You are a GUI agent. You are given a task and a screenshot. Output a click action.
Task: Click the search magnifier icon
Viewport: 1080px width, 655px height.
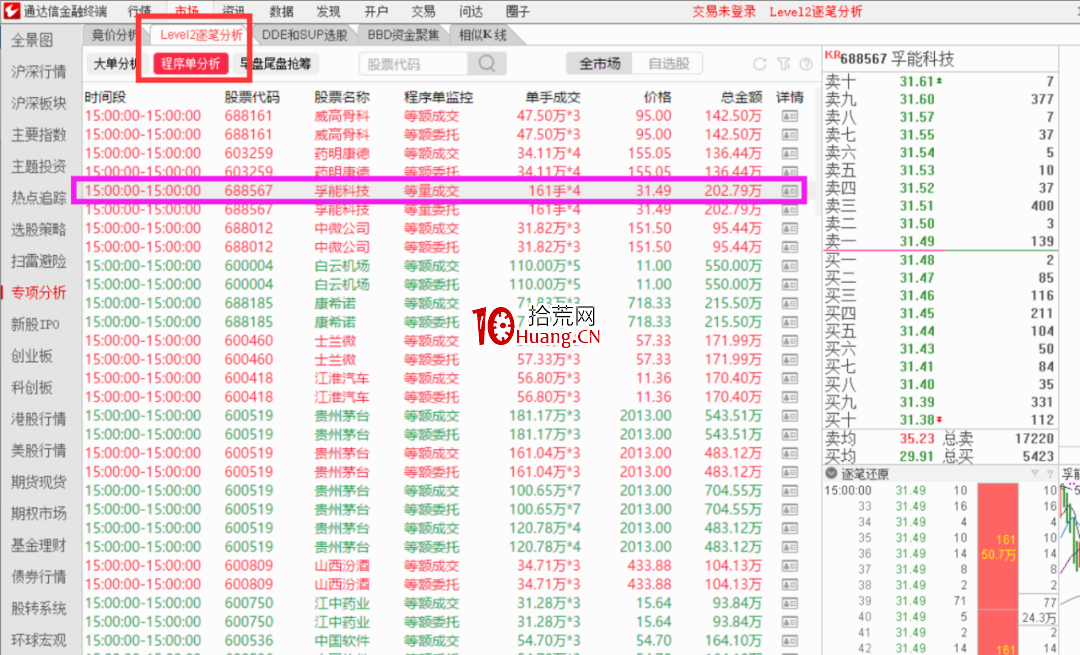[x=487, y=63]
